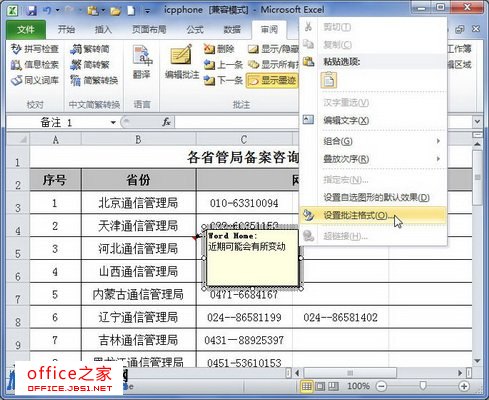The width and height of the screenshot is (489, 400).
Task: Go to previous comment with 上一条
Action: pyautogui.click(x=223, y=64)
